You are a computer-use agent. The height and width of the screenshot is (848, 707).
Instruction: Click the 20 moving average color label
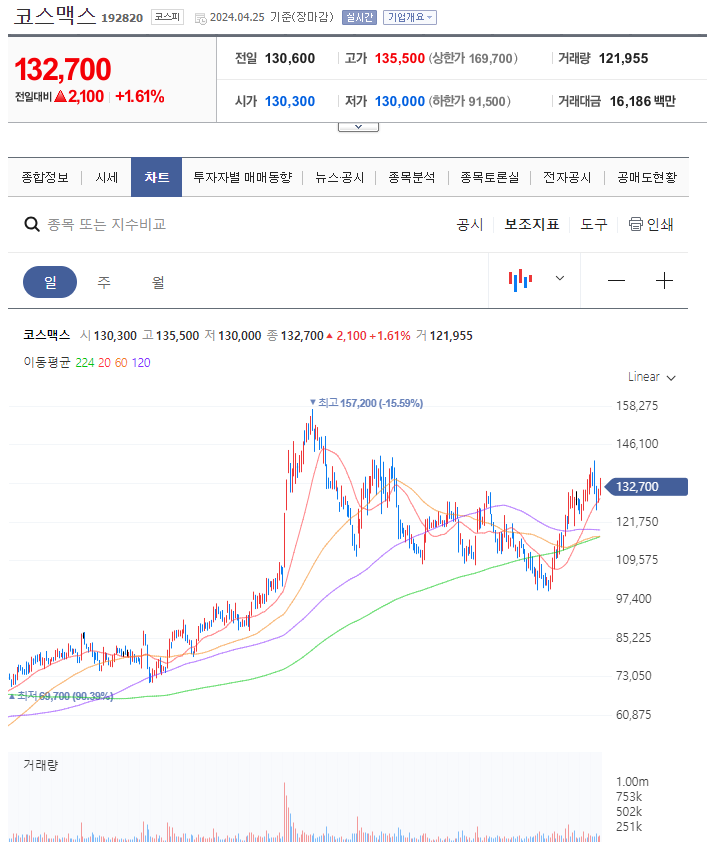tap(104, 363)
